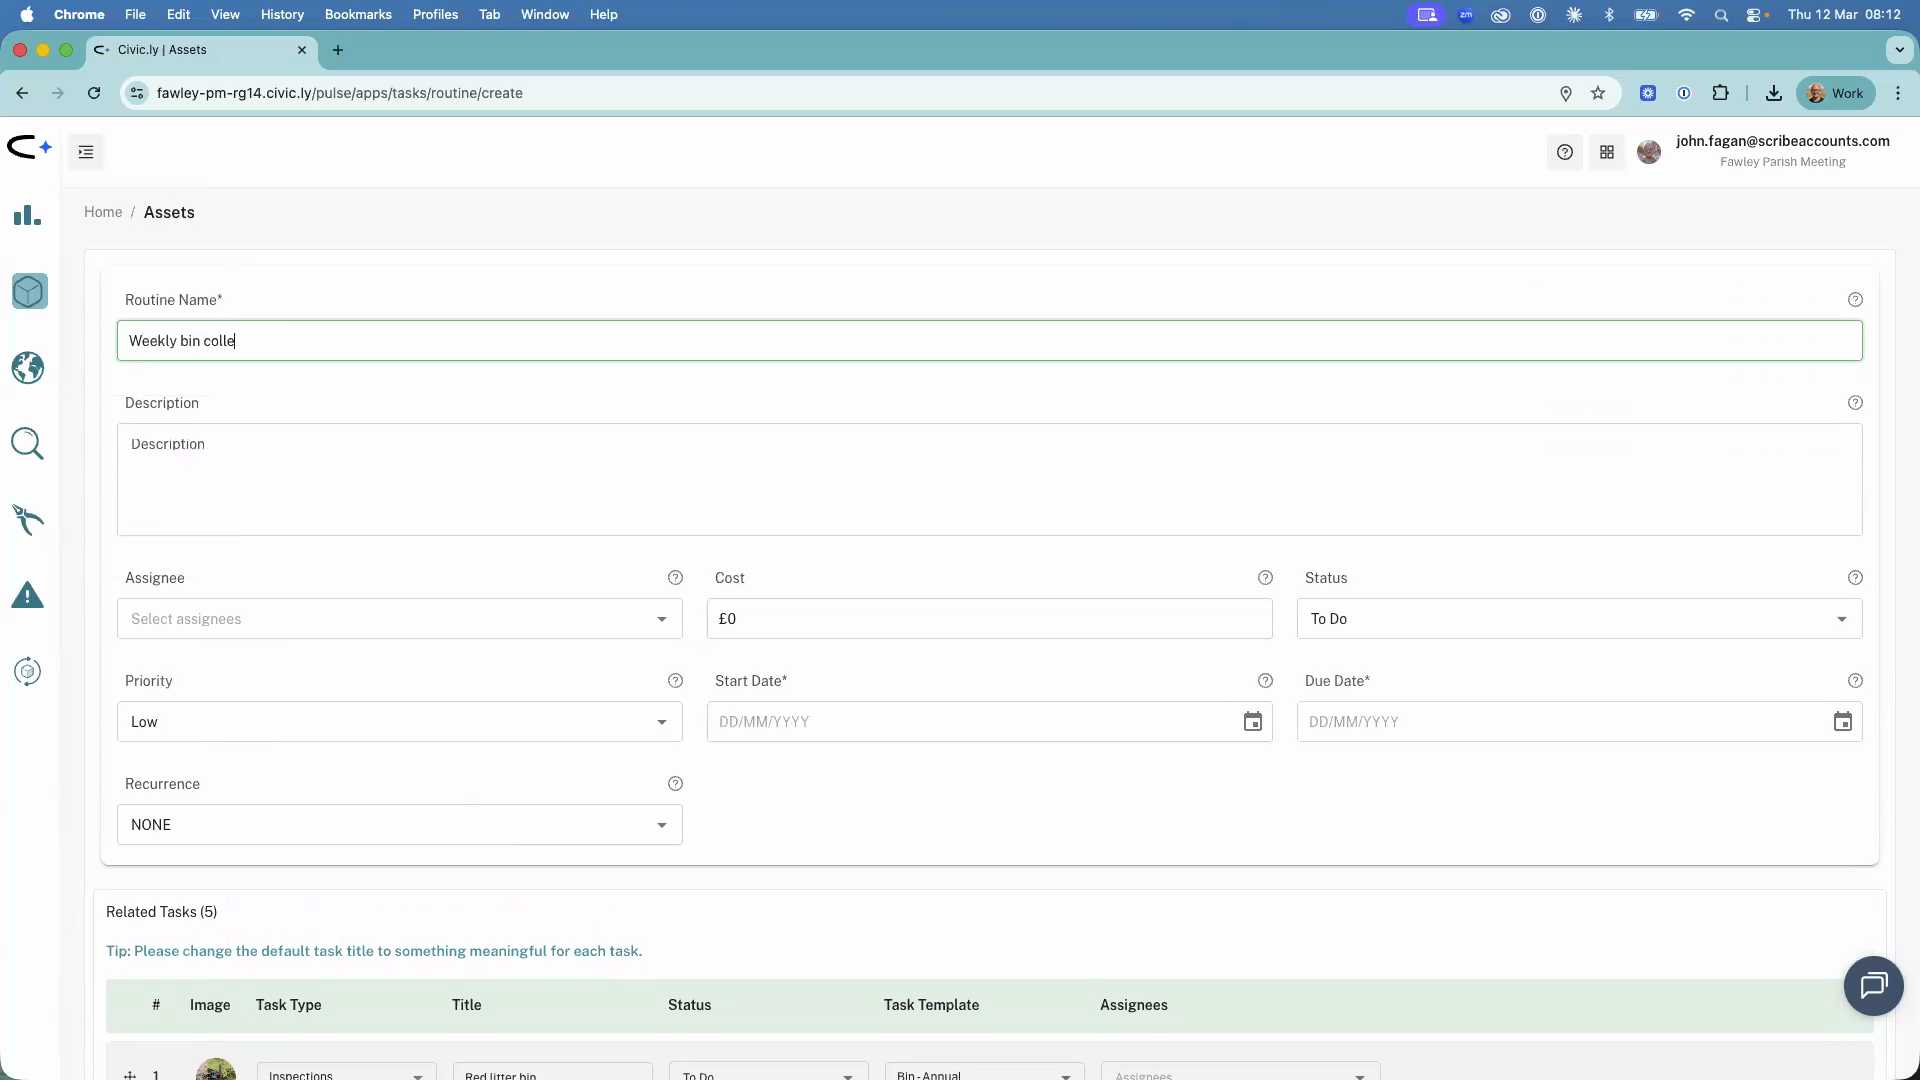
Task: Select the recurring tasks cube icon at sidebar bottom
Action: [27, 670]
